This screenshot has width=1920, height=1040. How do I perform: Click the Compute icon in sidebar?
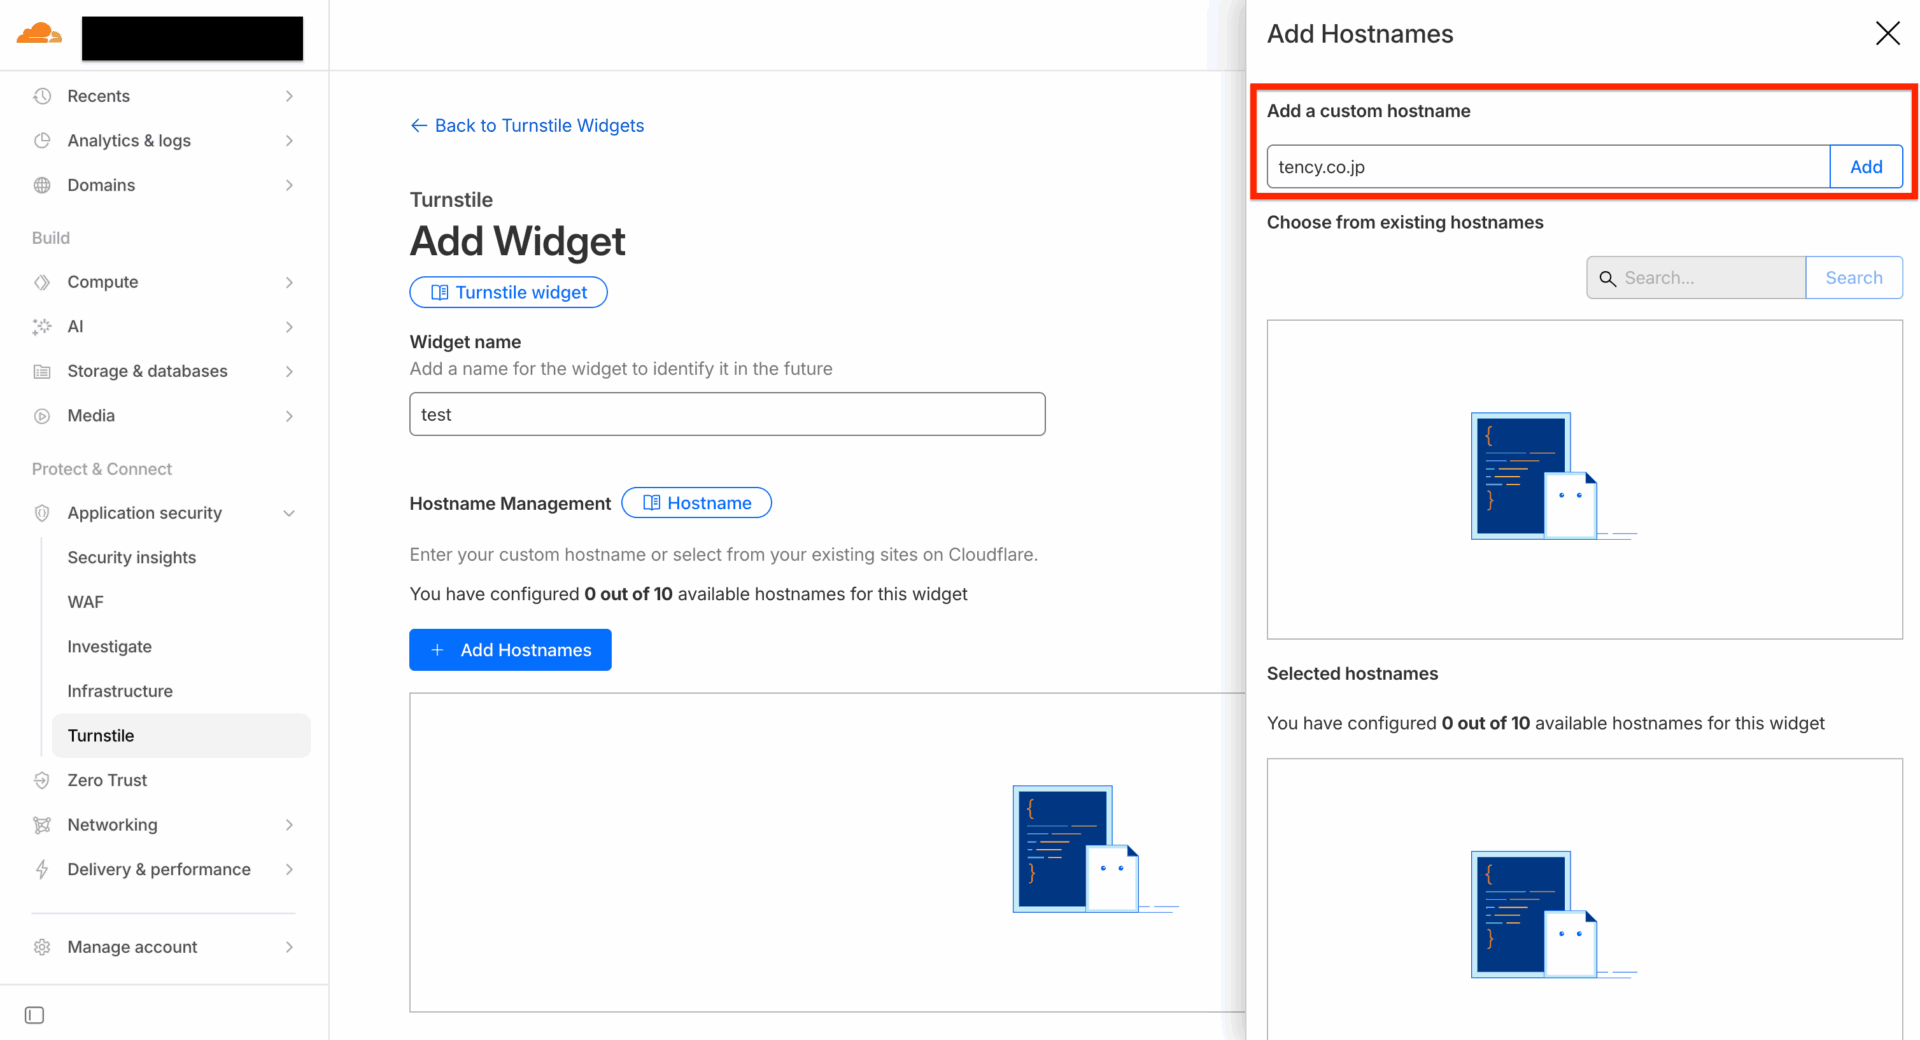coord(42,282)
